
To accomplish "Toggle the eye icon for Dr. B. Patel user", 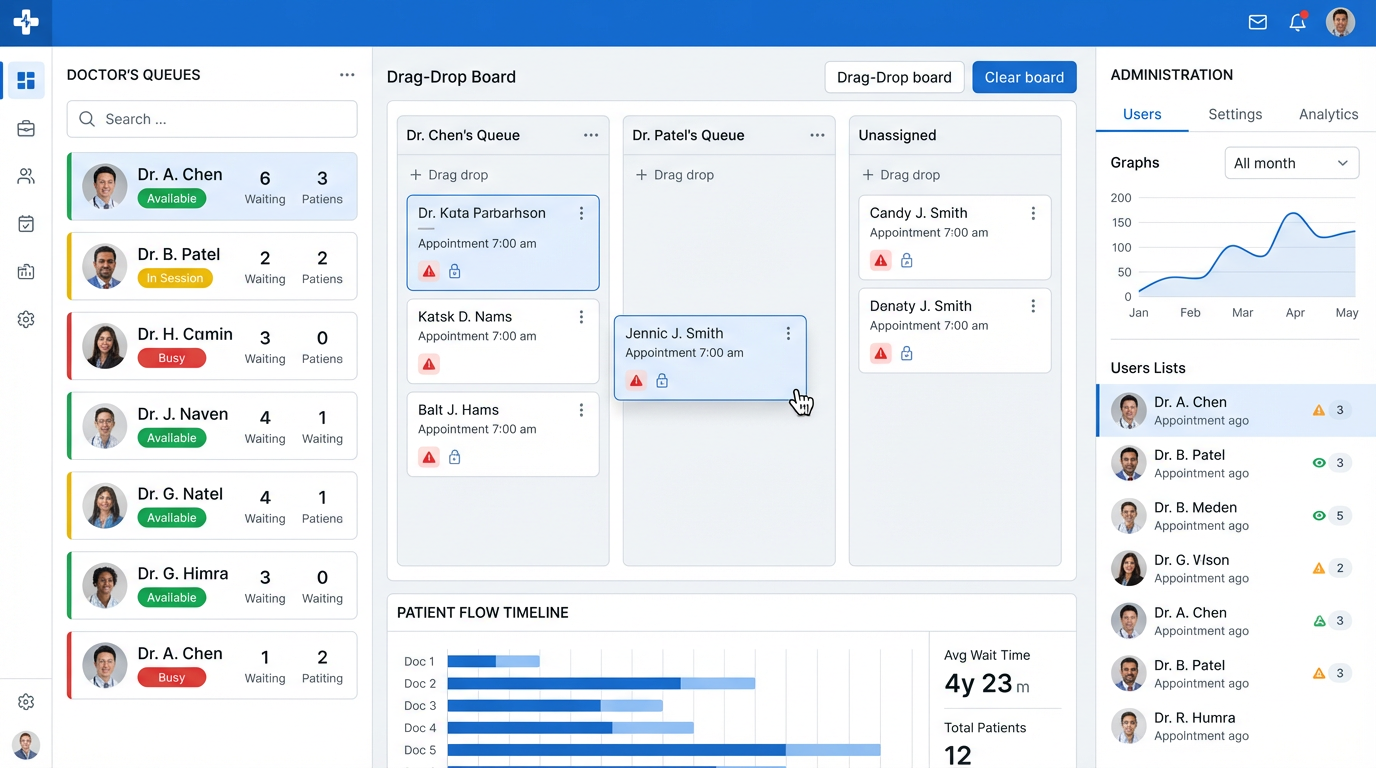I will point(1318,463).
